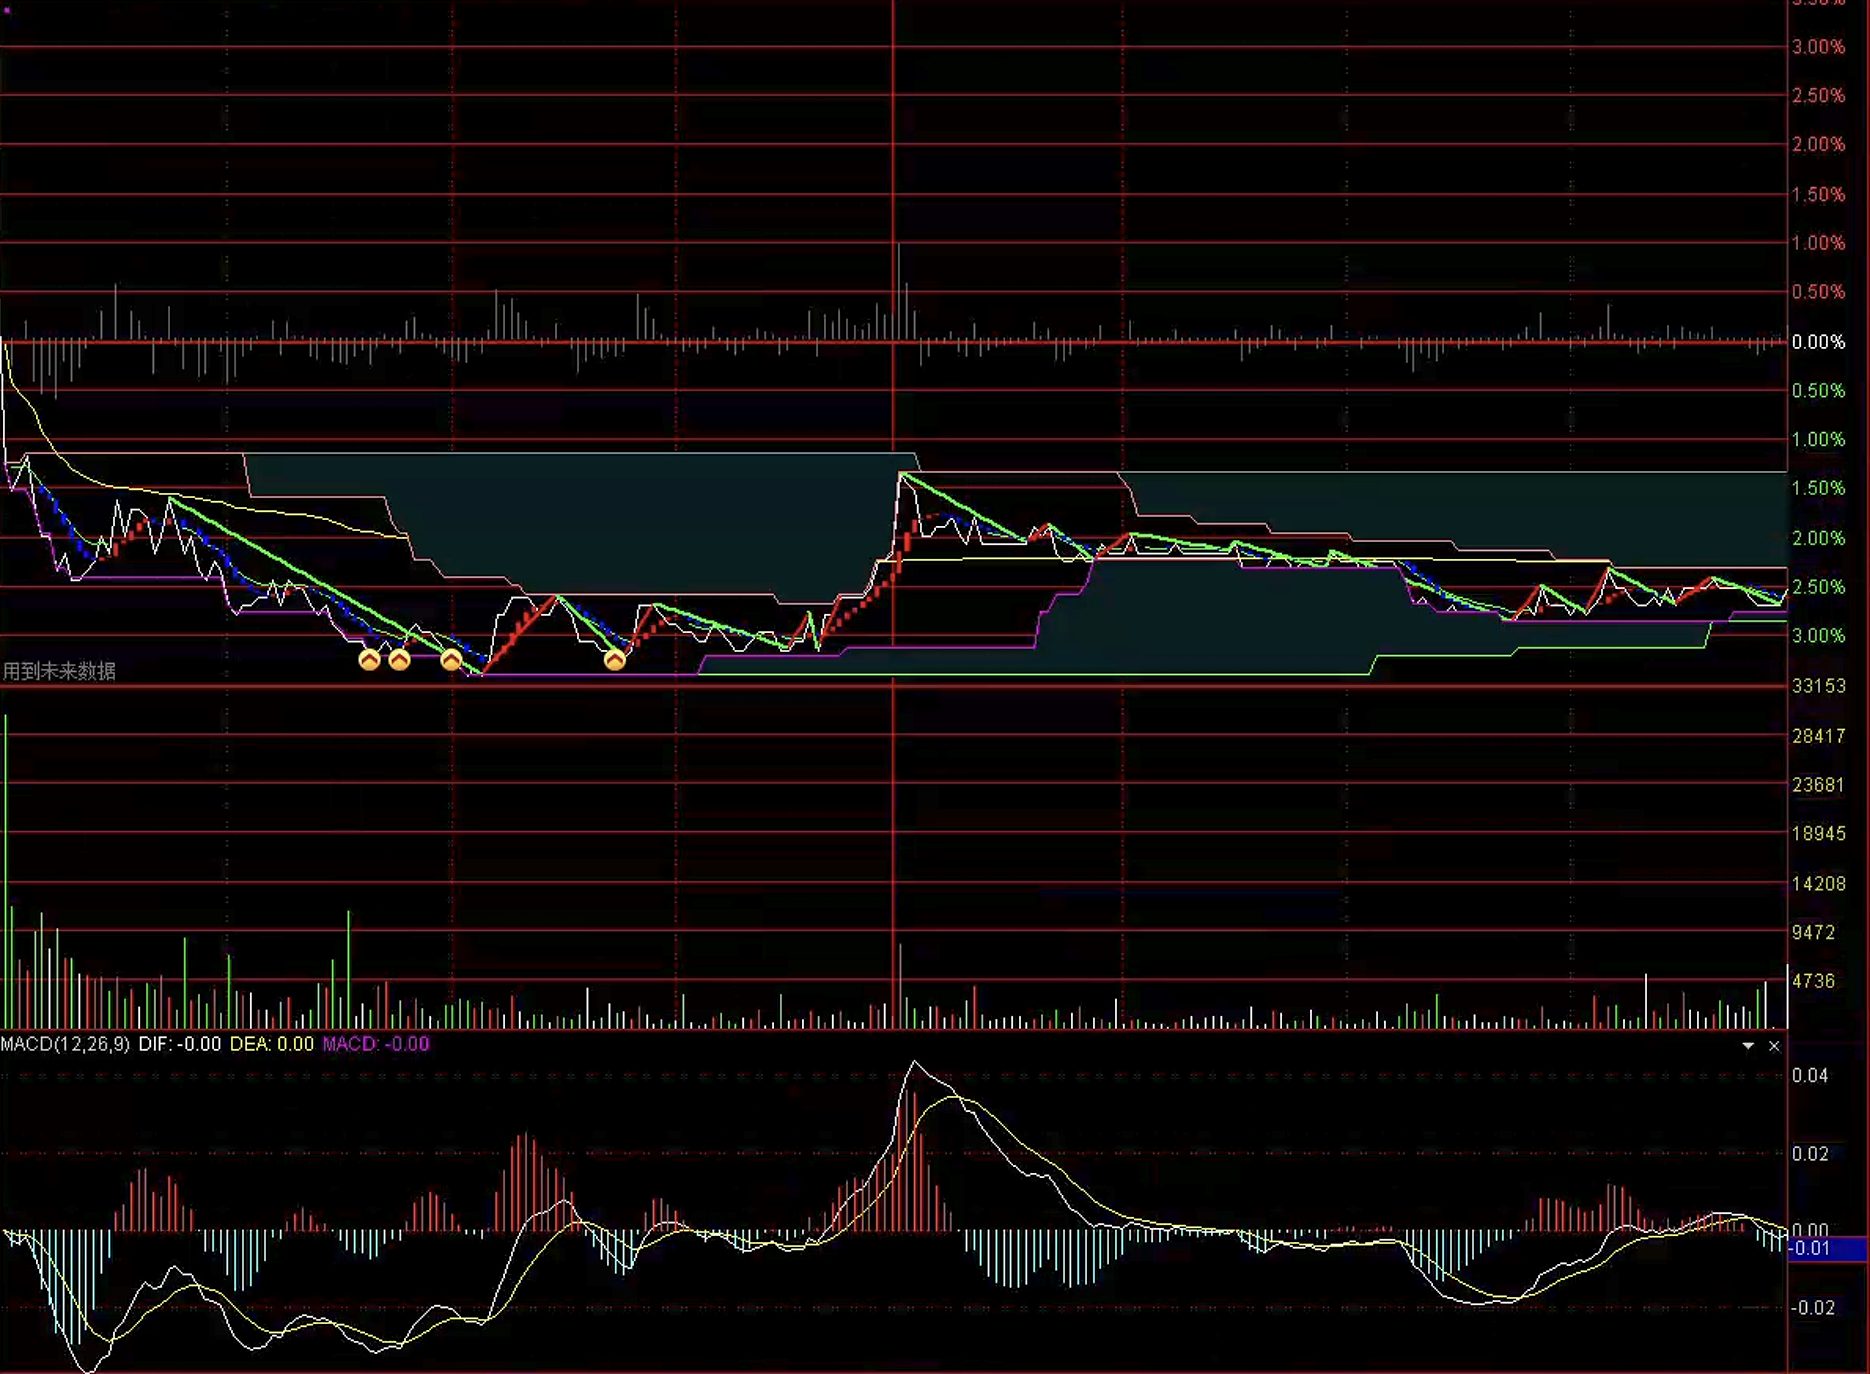1870x1374 pixels.
Task: Click the 3.00% label above the zero line
Action: pos(1818,47)
